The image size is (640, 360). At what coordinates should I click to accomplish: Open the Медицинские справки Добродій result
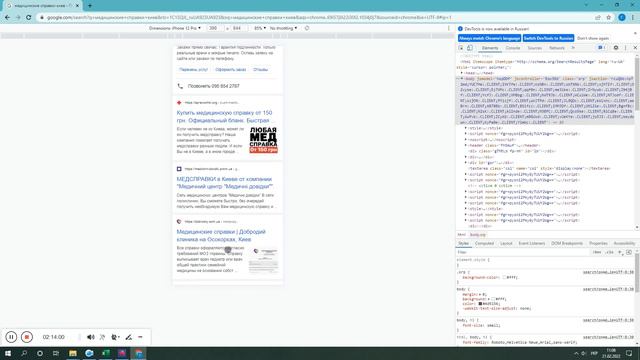221,236
